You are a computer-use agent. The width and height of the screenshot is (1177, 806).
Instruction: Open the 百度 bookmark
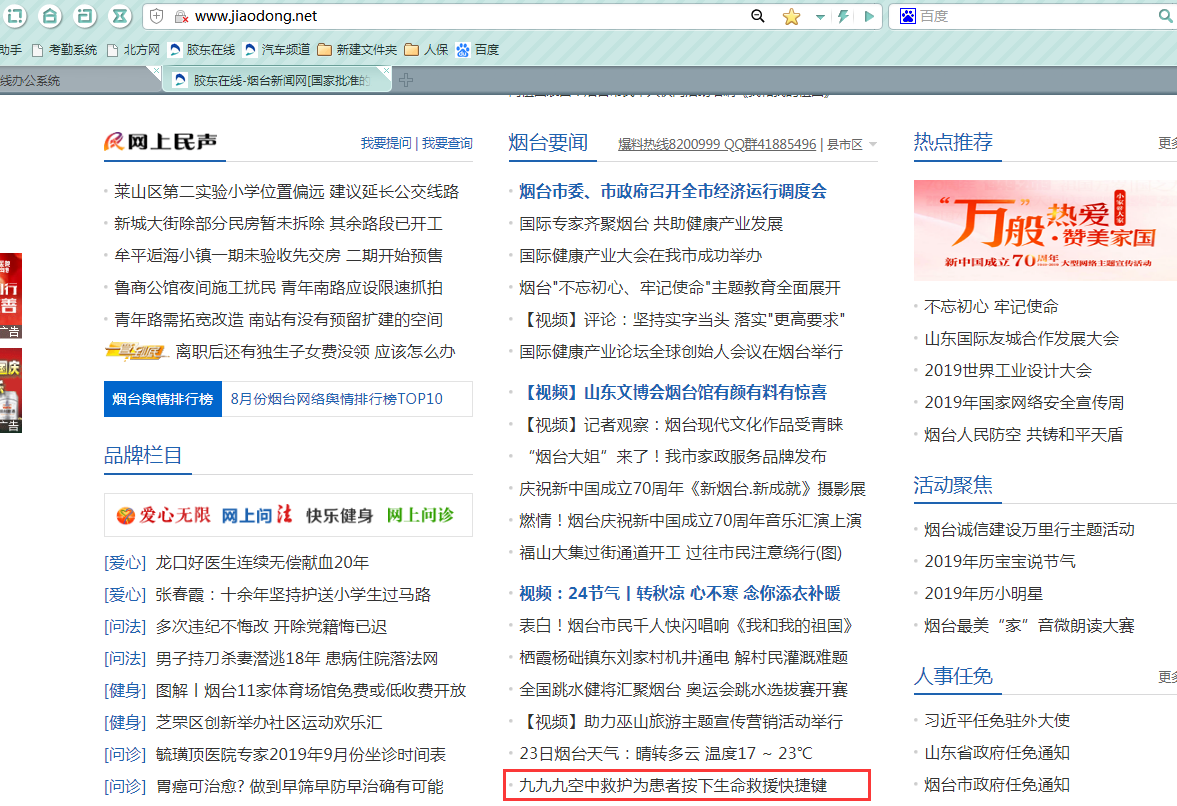click(x=477, y=50)
